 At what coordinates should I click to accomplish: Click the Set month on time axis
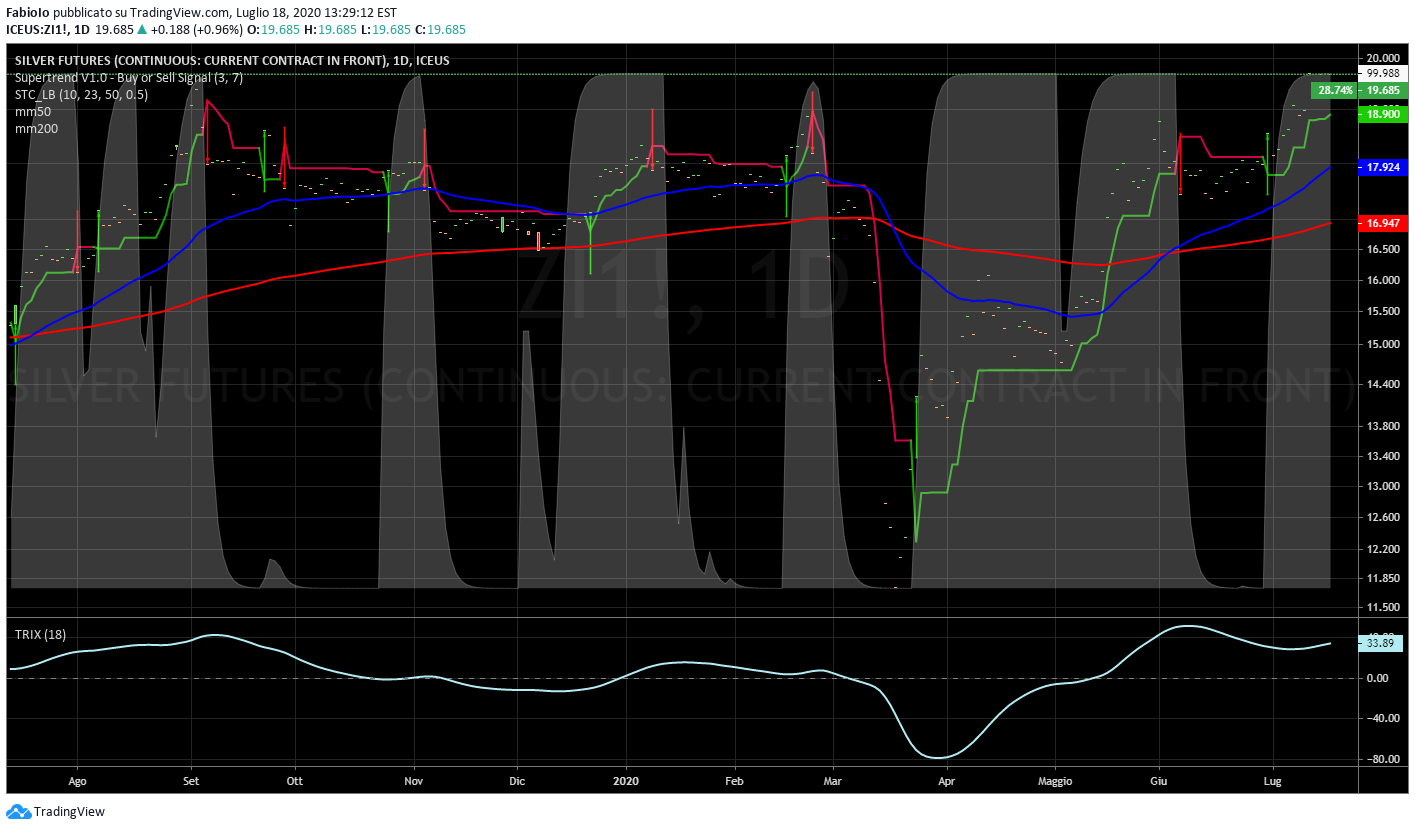[x=193, y=780]
